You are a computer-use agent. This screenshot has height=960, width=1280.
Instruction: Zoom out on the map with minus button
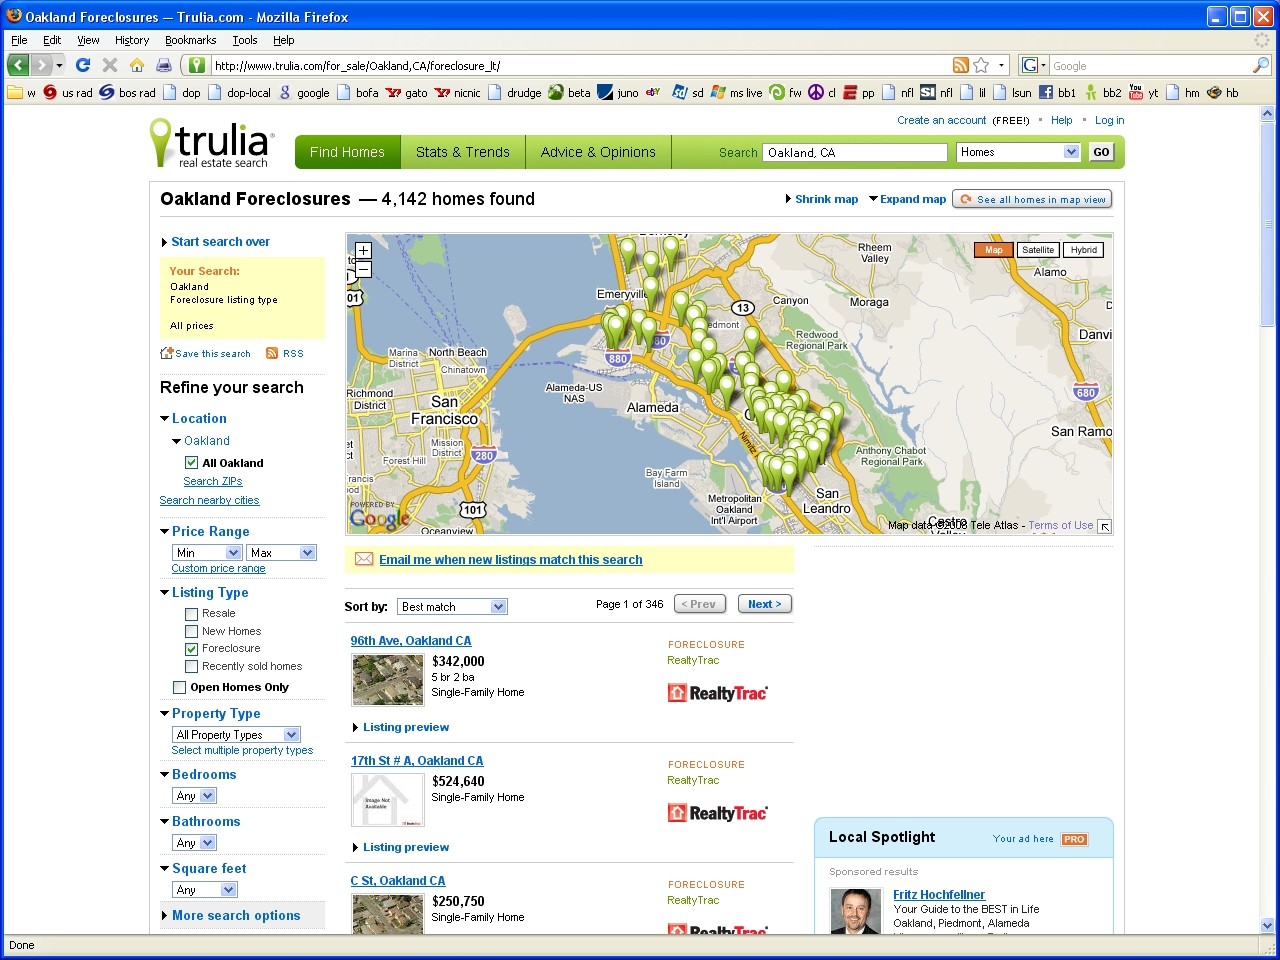pyautogui.click(x=363, y=269)
